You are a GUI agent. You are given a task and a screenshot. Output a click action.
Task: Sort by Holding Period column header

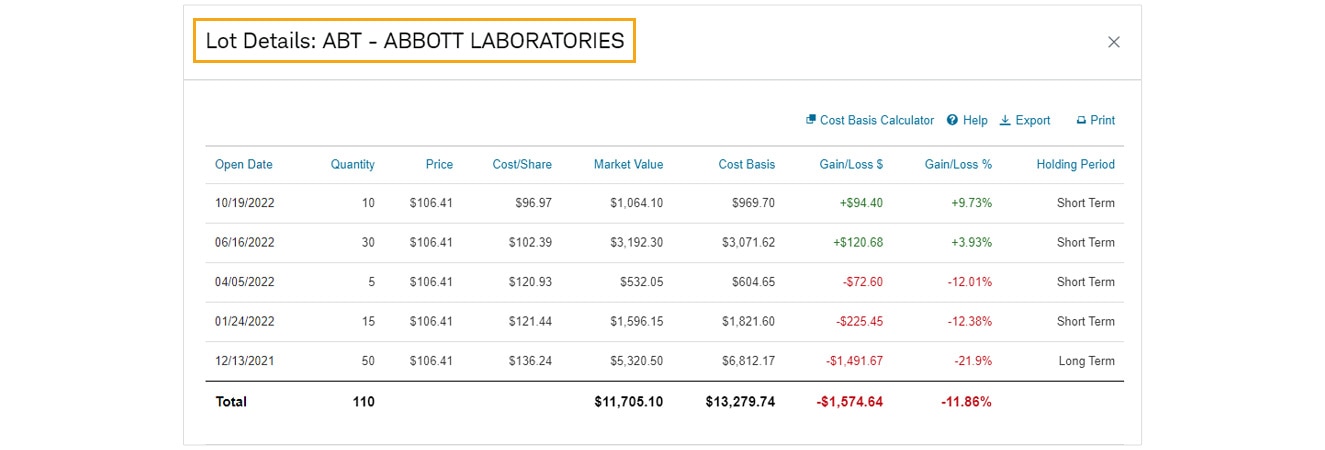pos(1075,165)
